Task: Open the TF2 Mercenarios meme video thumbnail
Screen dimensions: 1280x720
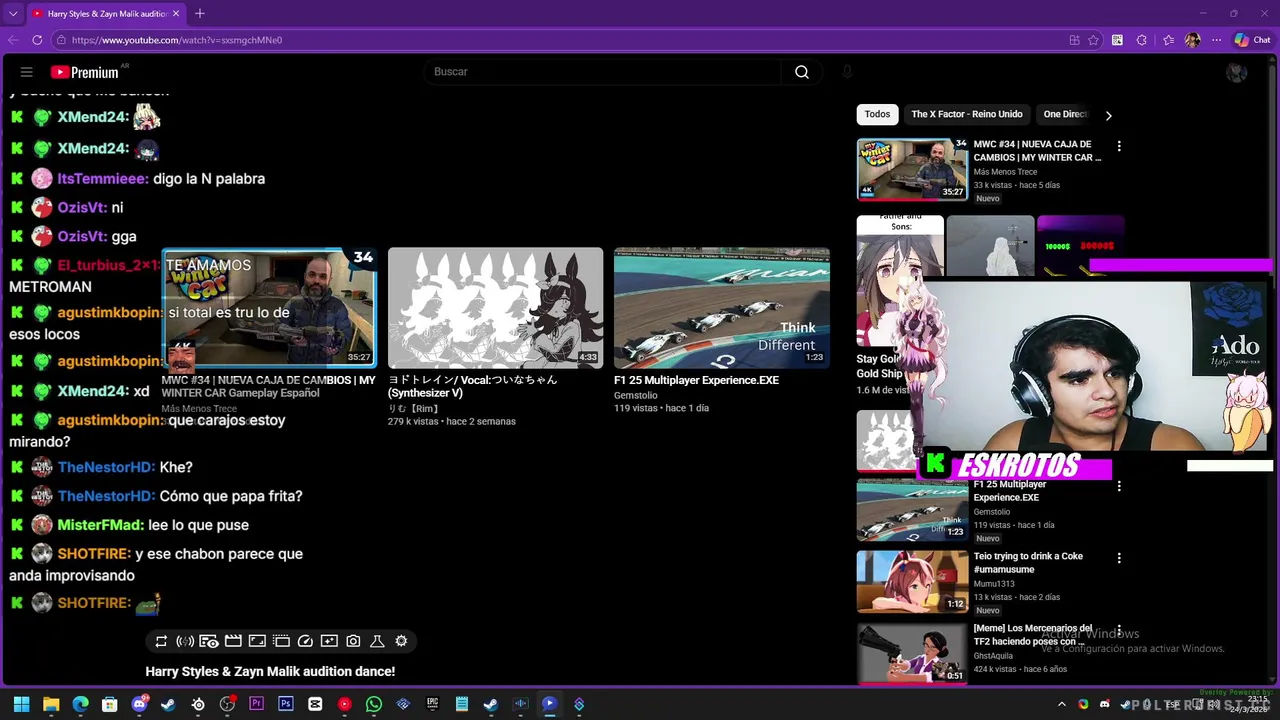Action: [x=912, y=653]
